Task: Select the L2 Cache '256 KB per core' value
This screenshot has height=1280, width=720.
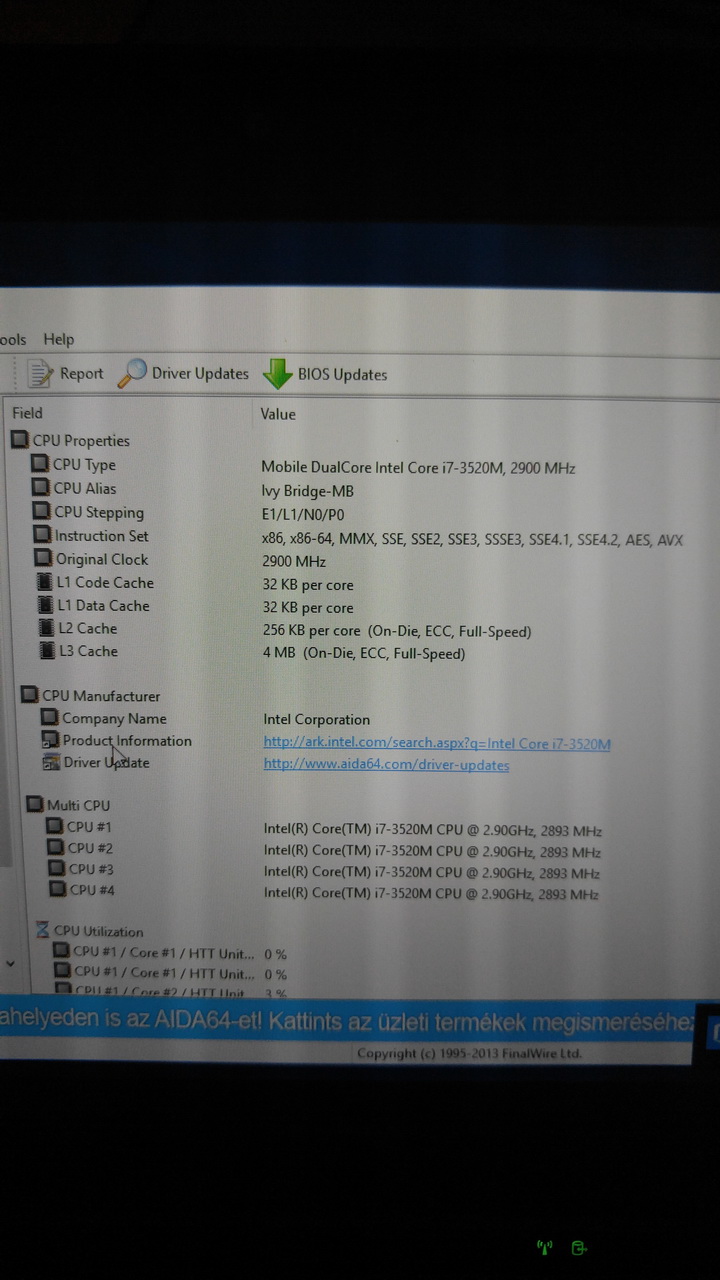Action: point(397,631)
